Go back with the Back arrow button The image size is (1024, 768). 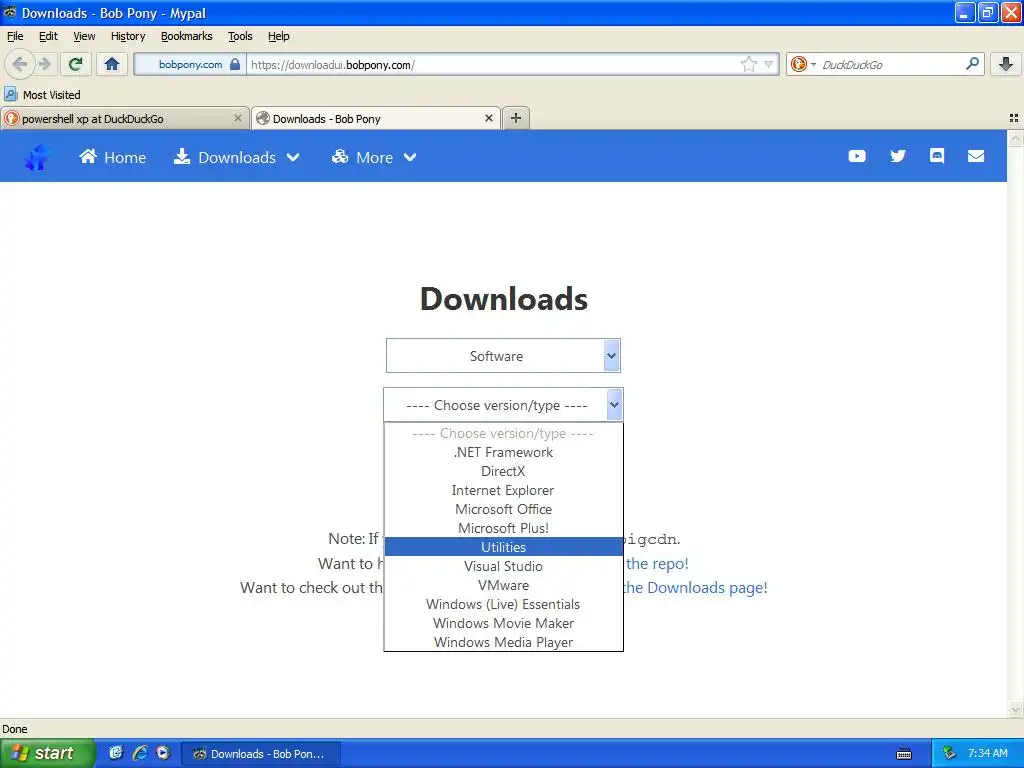click(x=20, y=64)
